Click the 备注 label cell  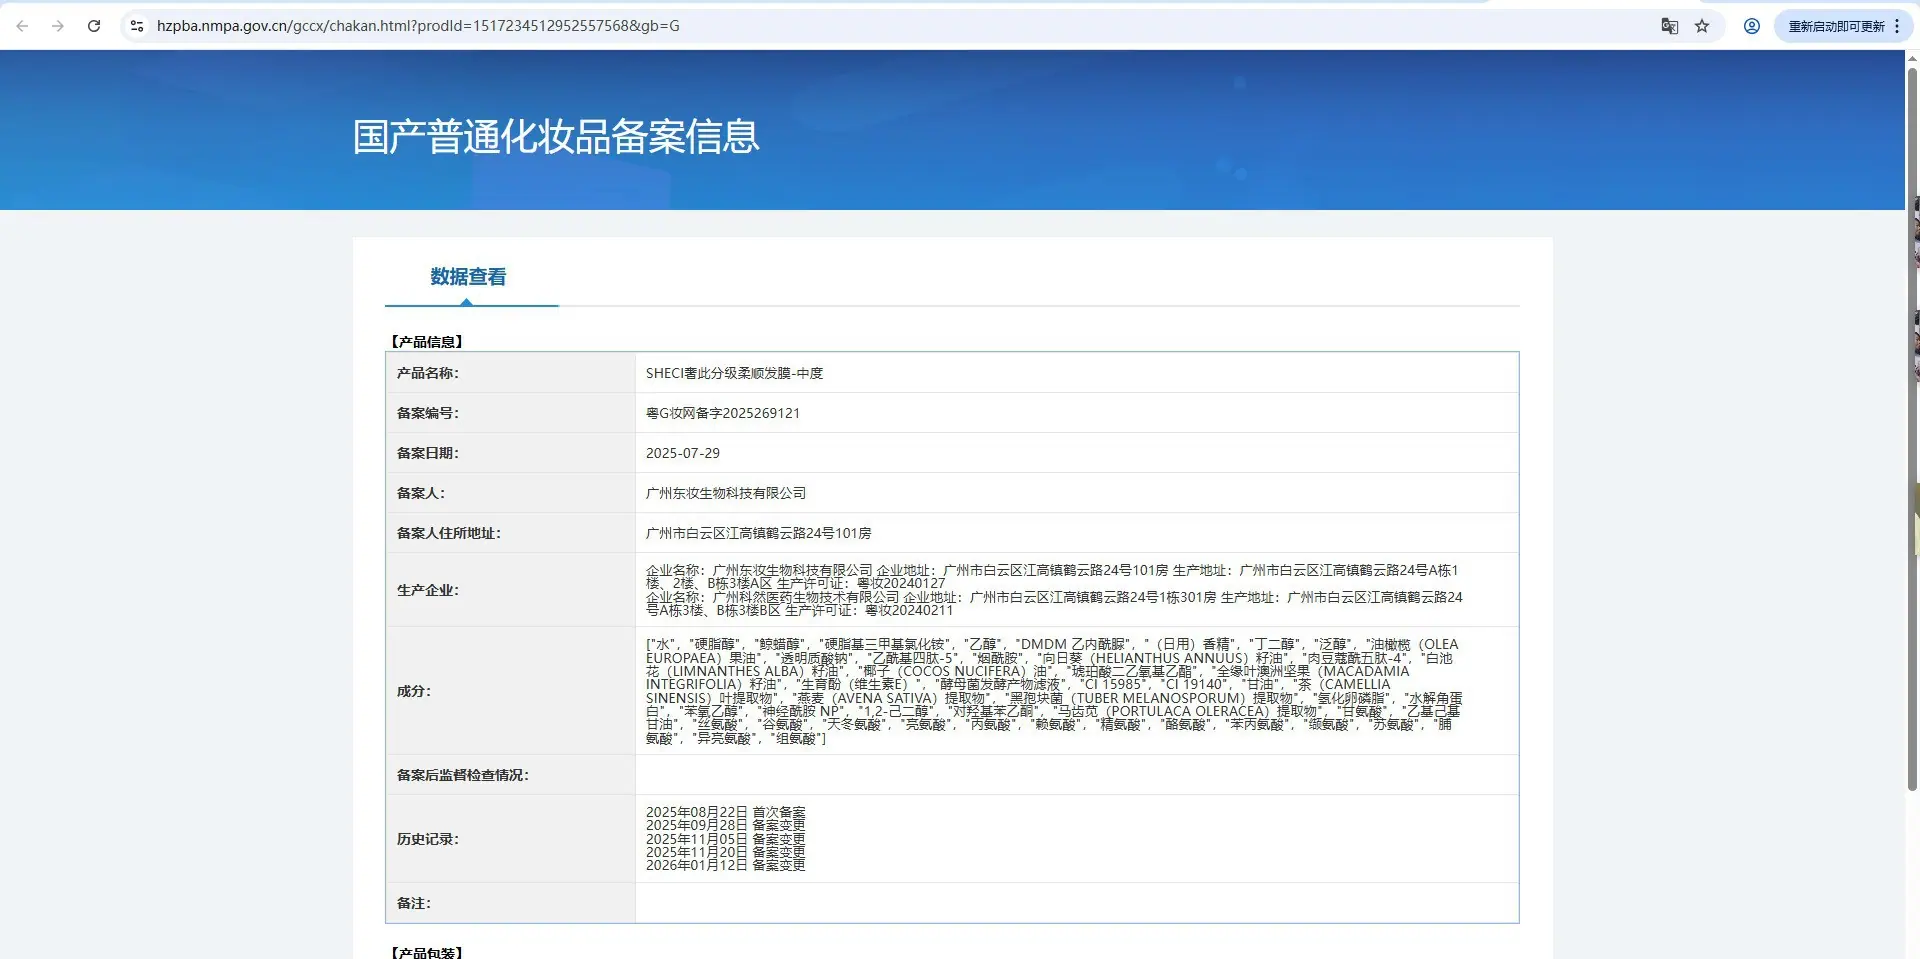511,903
